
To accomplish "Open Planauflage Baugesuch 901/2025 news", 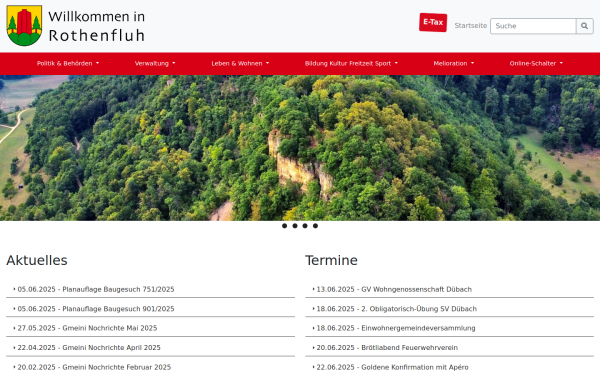I will point(96,309).
